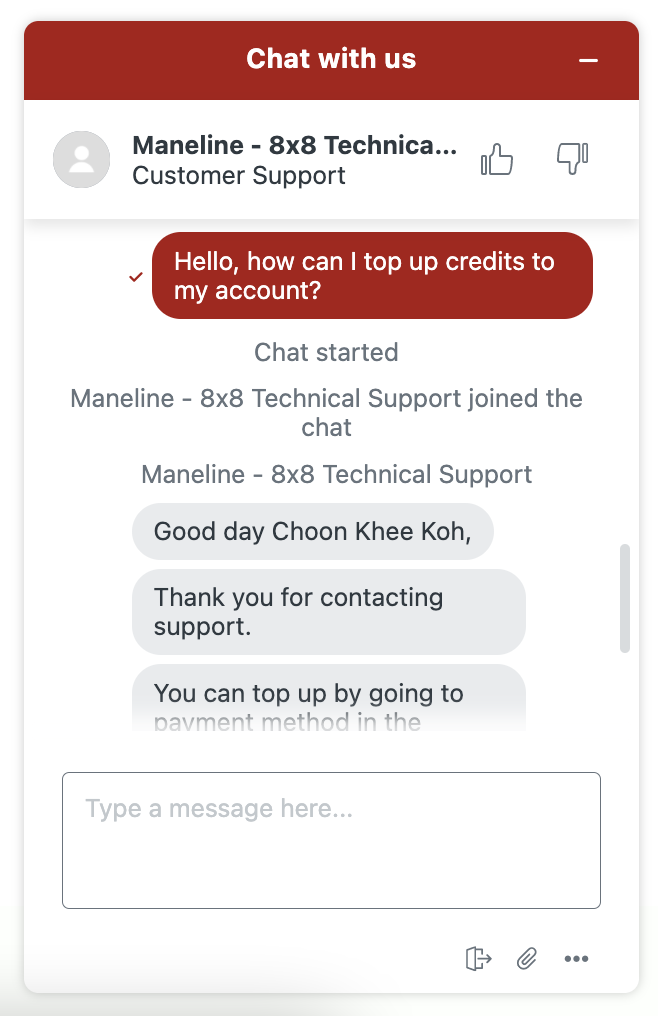Rate the chat with thumbs down
The image size is (658, 1016).
click(572, 158)
